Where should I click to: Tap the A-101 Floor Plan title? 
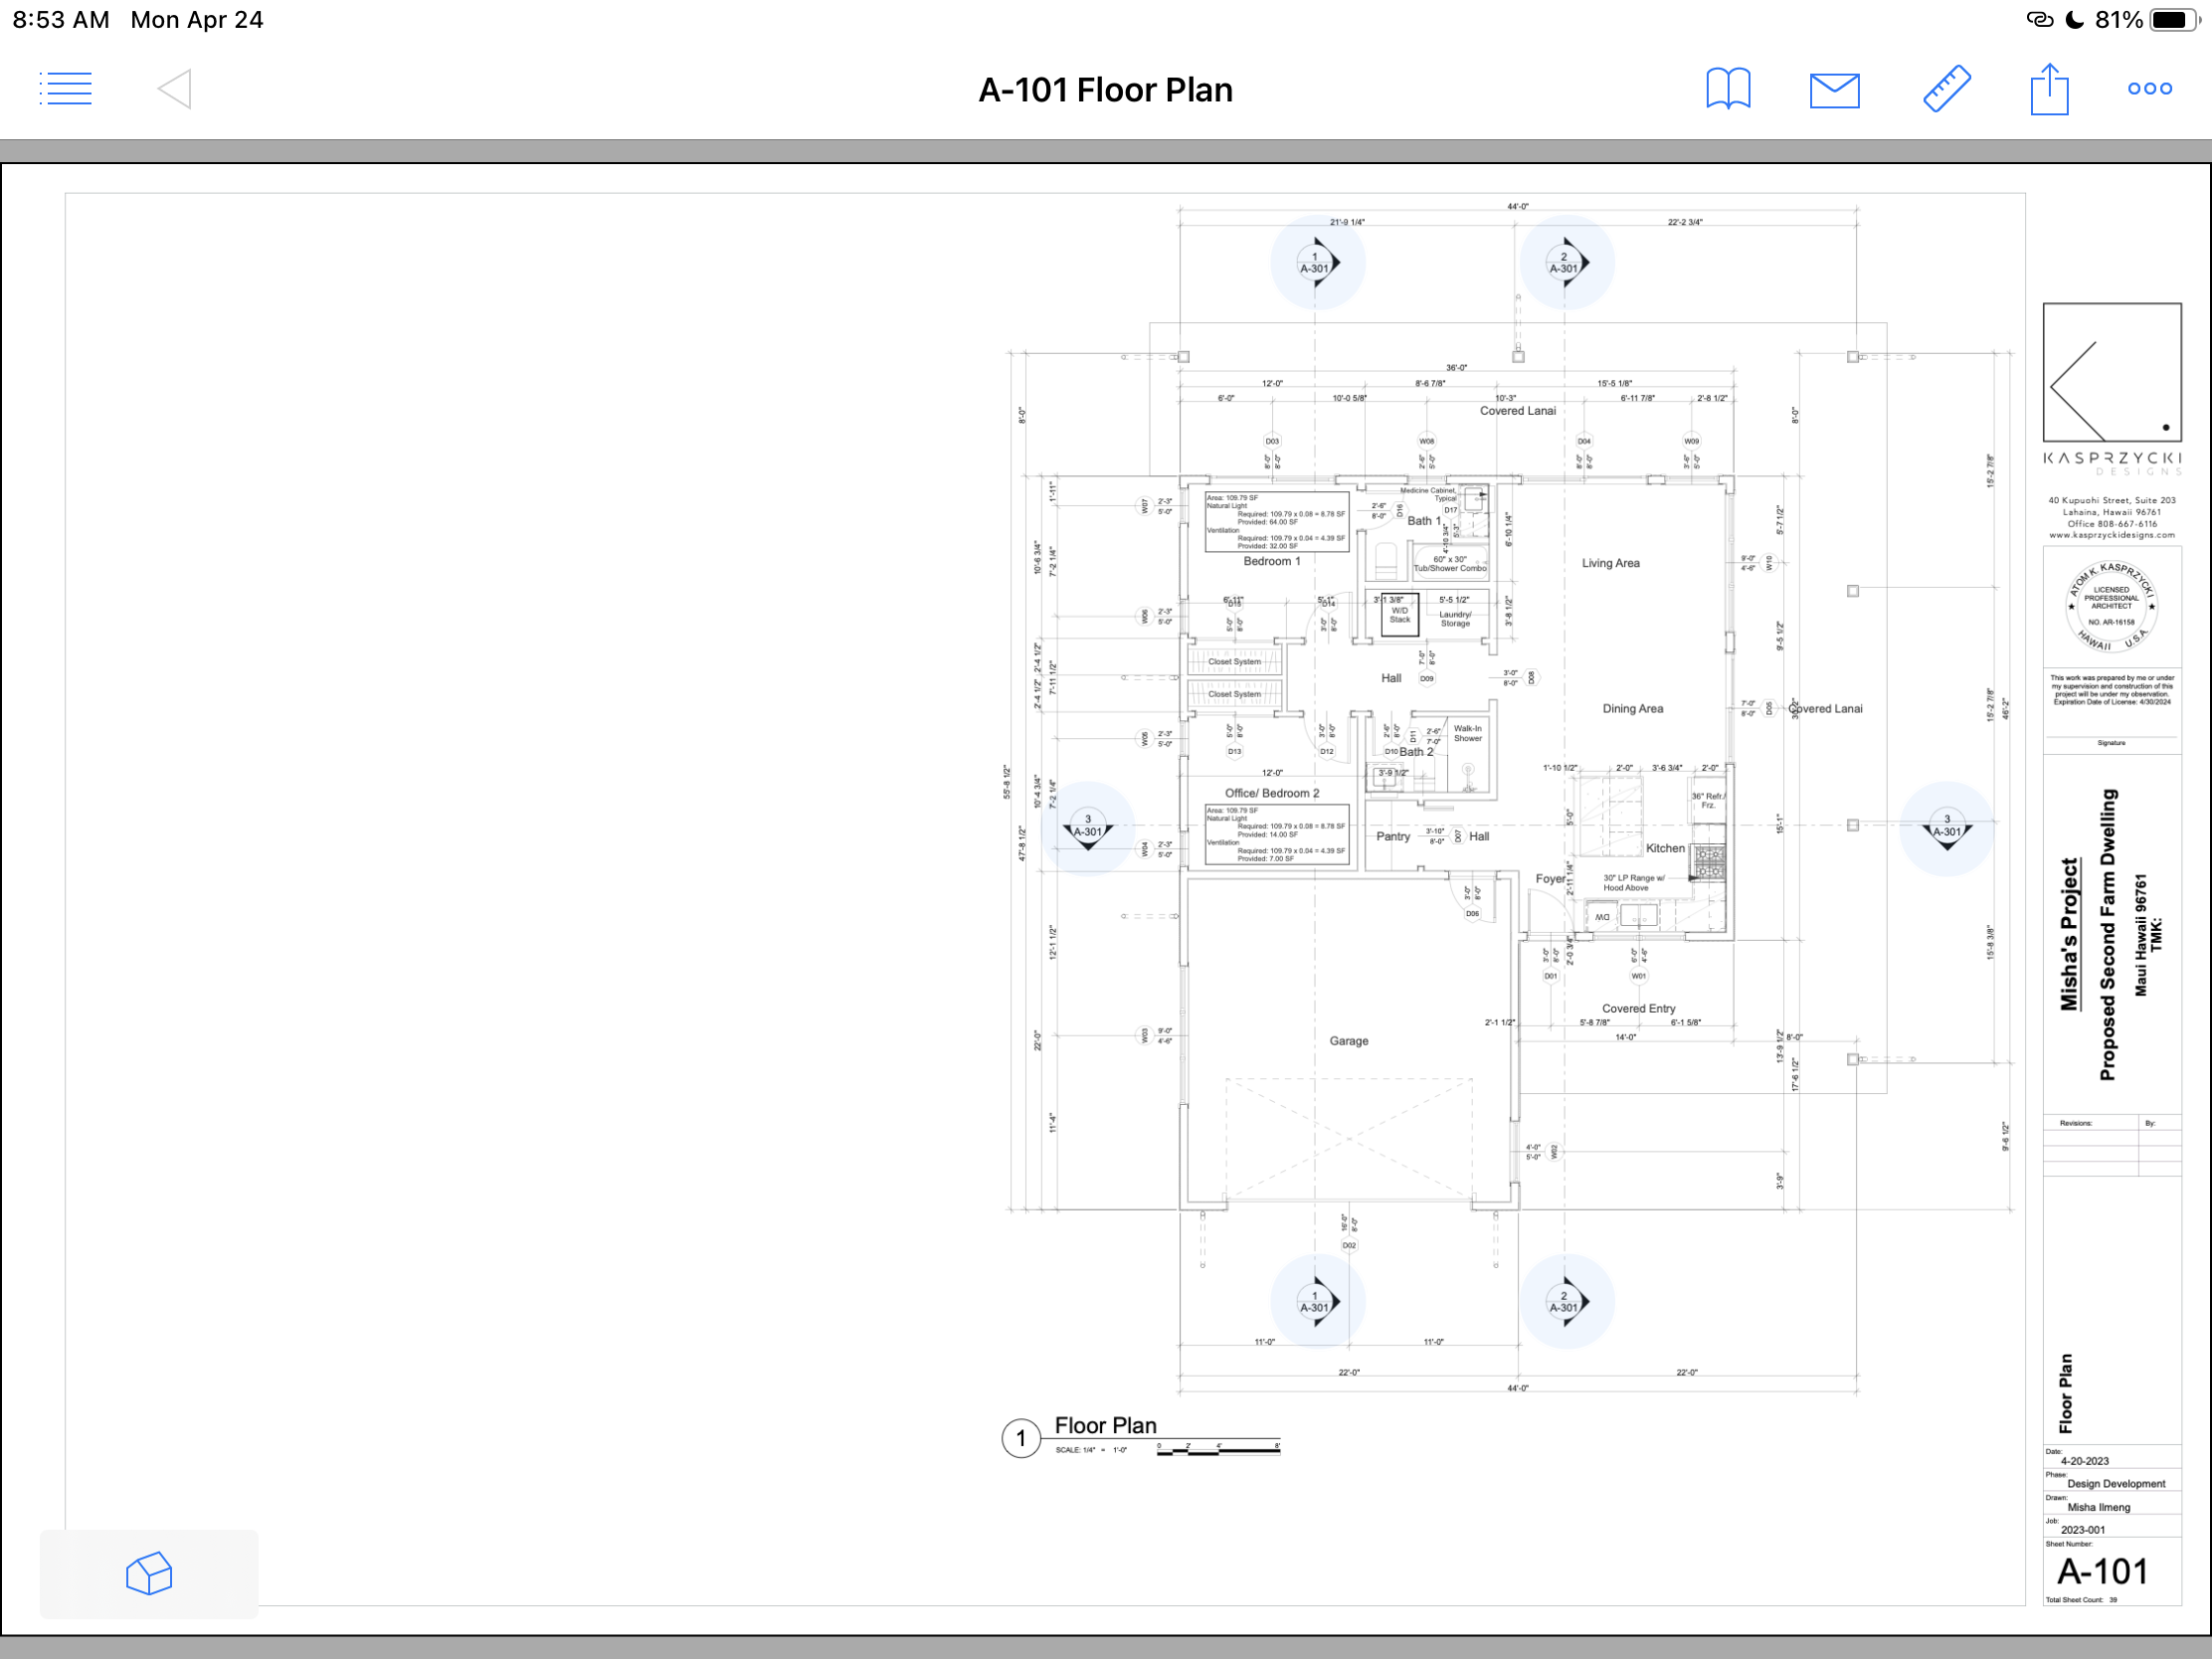(1105, 90)
